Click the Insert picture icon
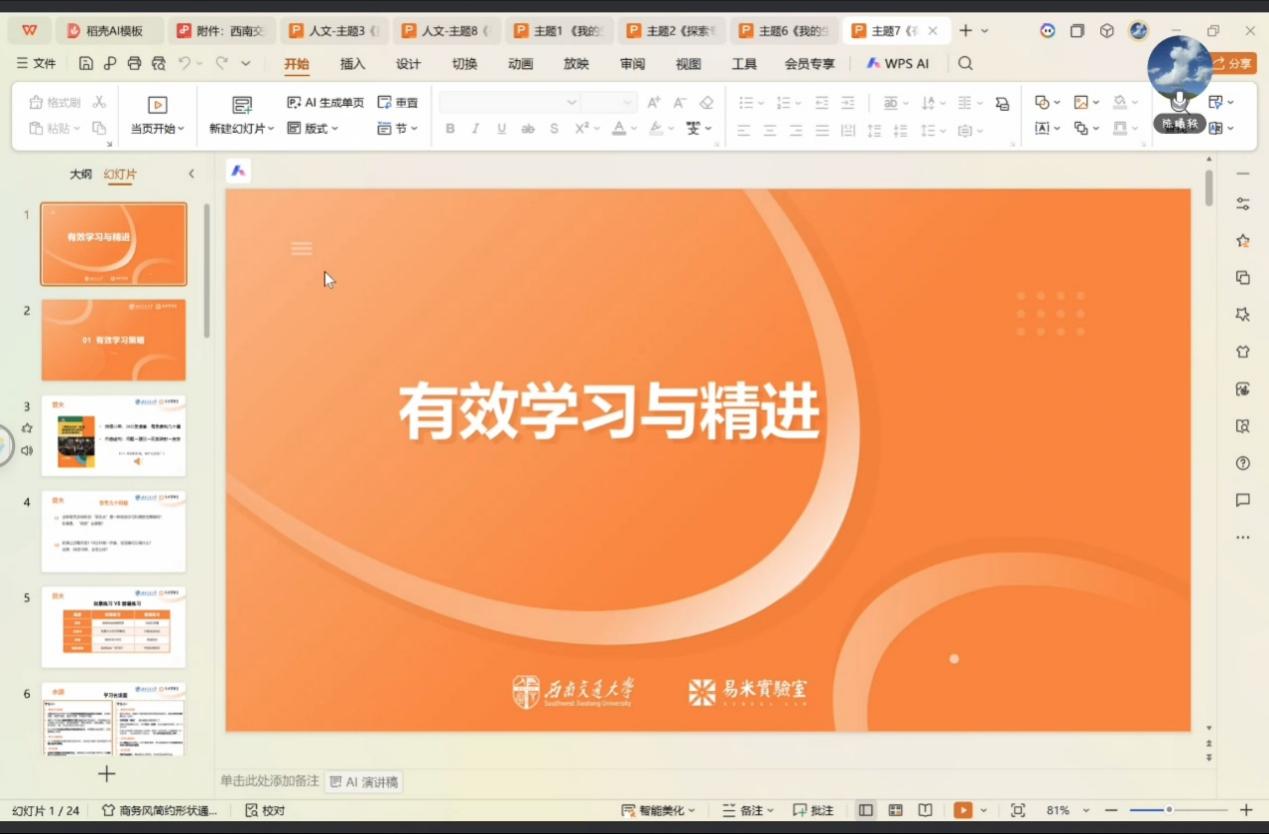This screenshot has width=1269, height=834. 1081,102
